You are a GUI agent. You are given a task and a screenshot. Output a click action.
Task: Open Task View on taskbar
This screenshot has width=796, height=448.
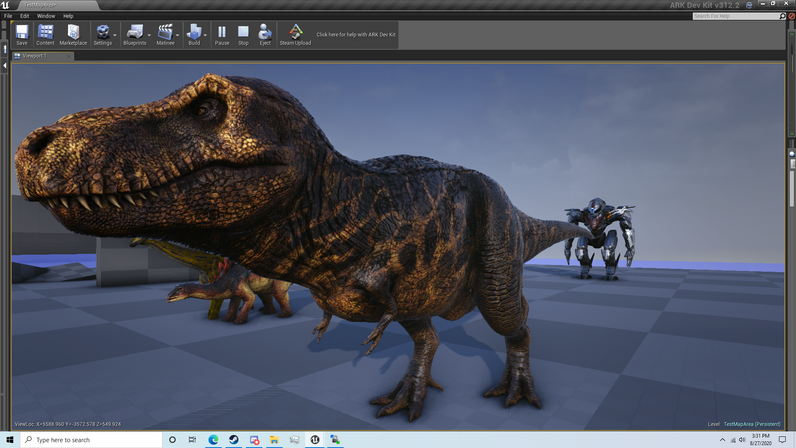192,439
